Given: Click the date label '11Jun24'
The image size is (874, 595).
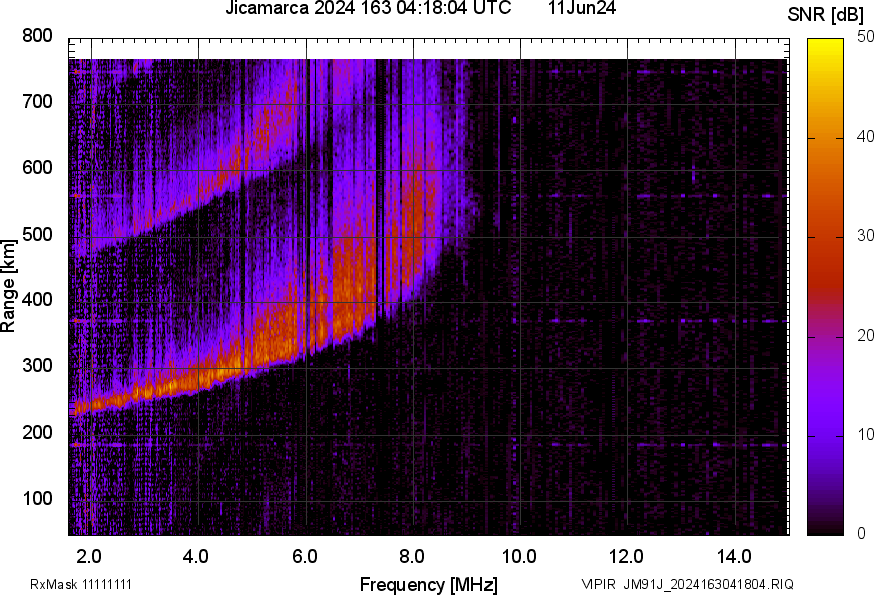Looking at the screenshot, I should 582,8.
